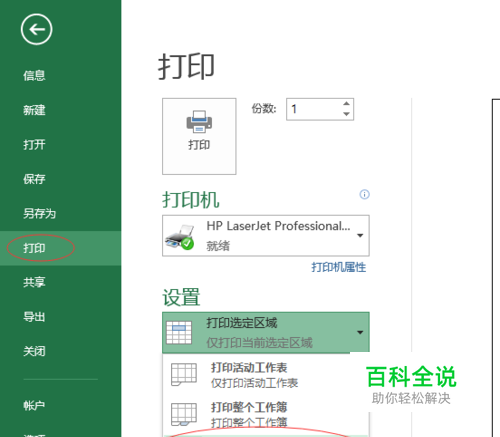Increase copies with the up spinner

346,104
